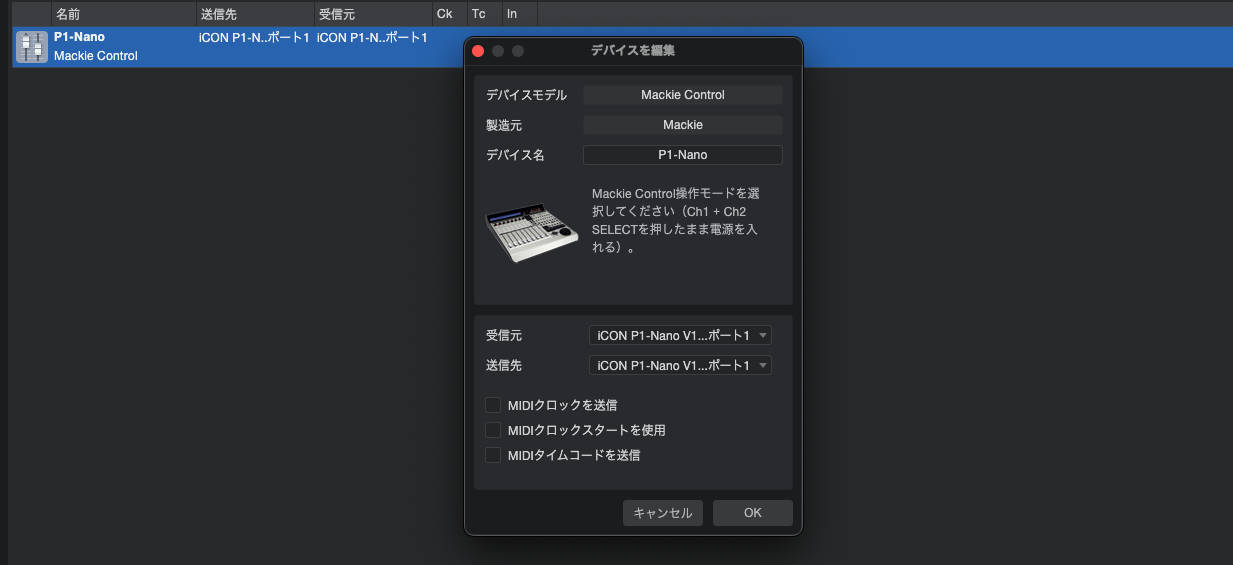Viewport: 1233px width, 565px height.
Task: Click the P1-Nano fader device icon
Action: pyautogui.click(x=32, y=47)
